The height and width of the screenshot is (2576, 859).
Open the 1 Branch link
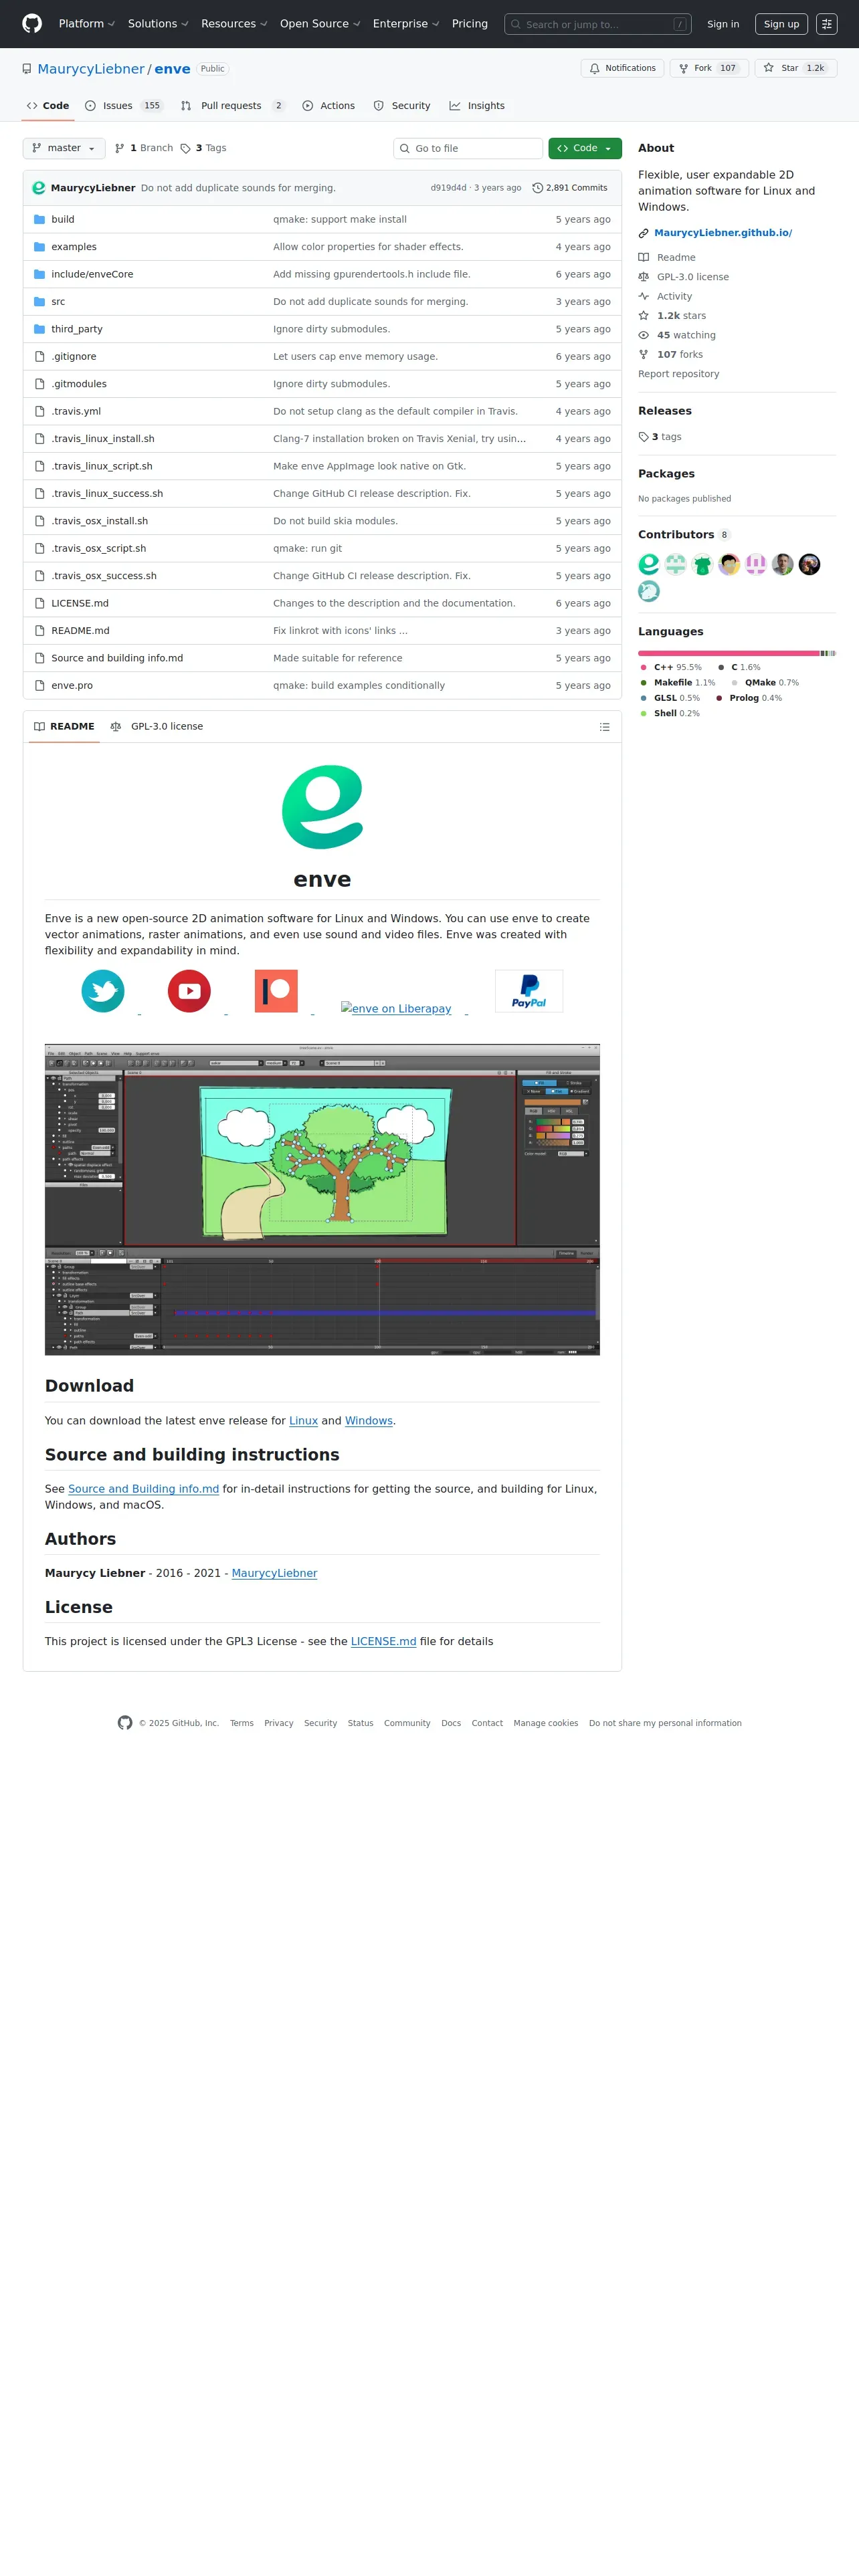(144, 148)
